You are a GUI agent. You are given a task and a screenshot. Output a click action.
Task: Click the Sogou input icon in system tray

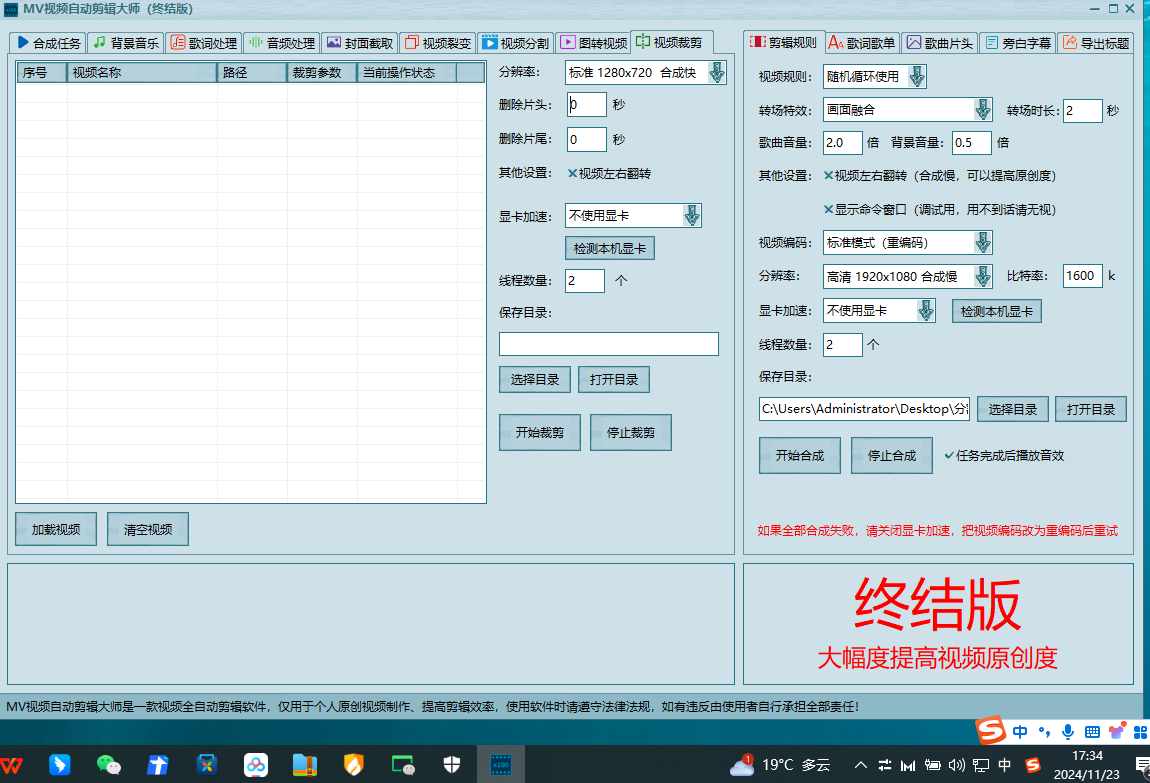click(x=992, y=731)
